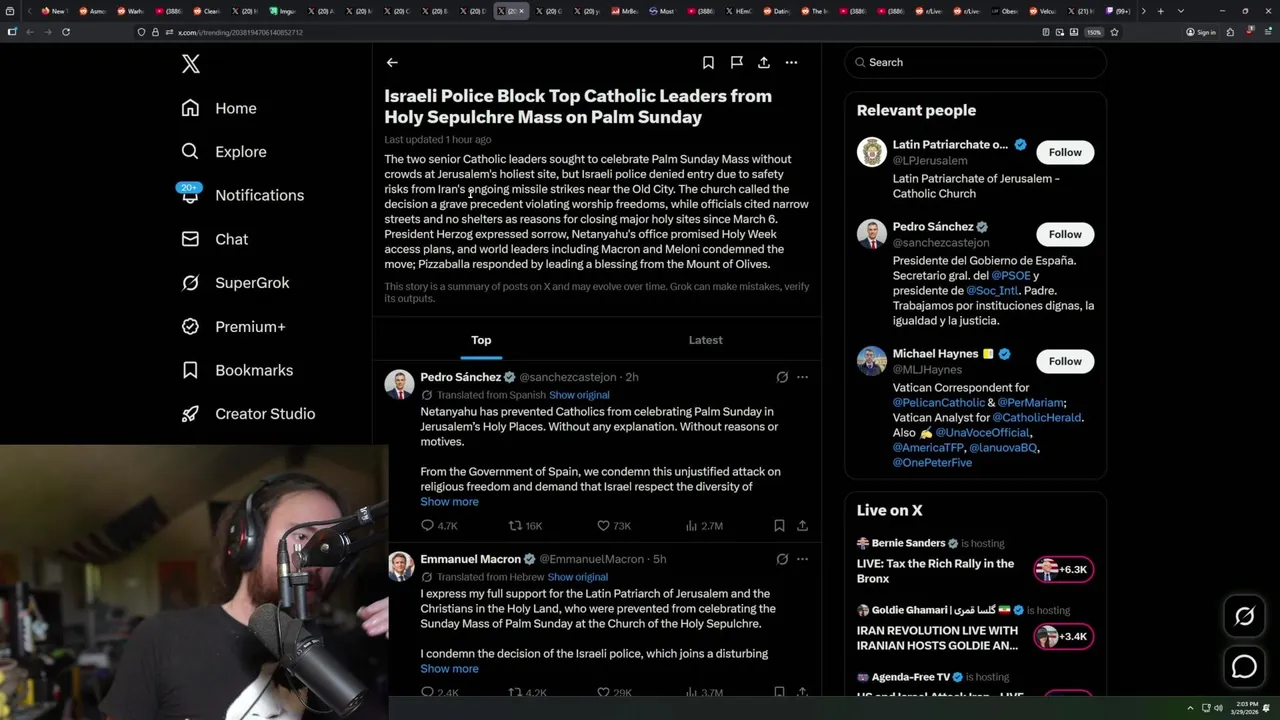This screenshot has height=720, width=1280.
Task: Open SuperGrok from the sidebar
Action: click(235, 283)
